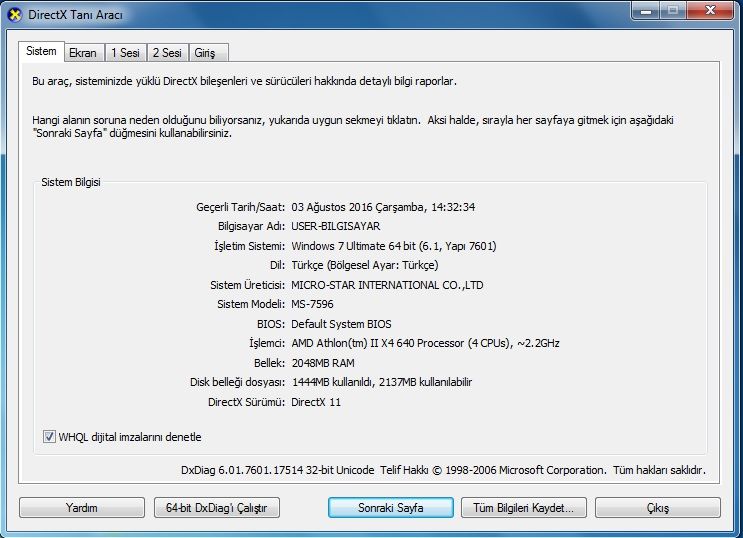
Task: Click the 2048MB RAM value
Action: pyautogui.click(x=323, y=363)
